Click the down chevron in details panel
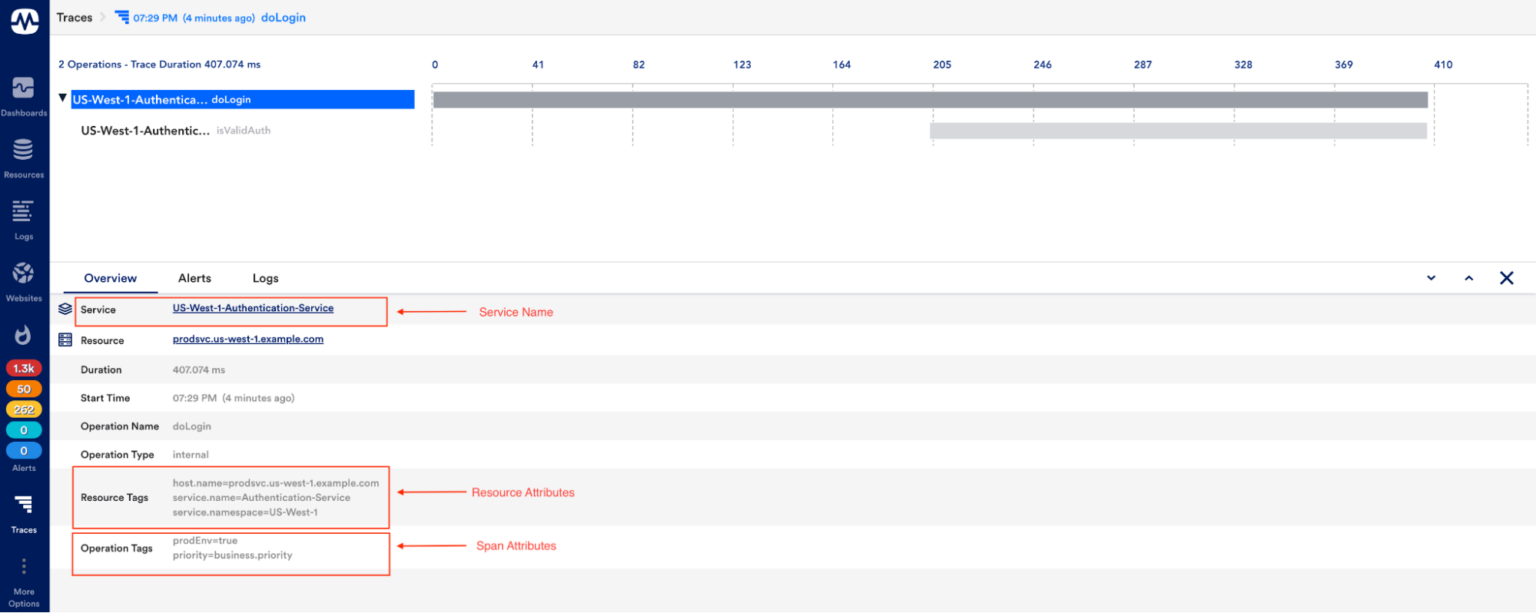1536x613 pixels. point(1431,278)
